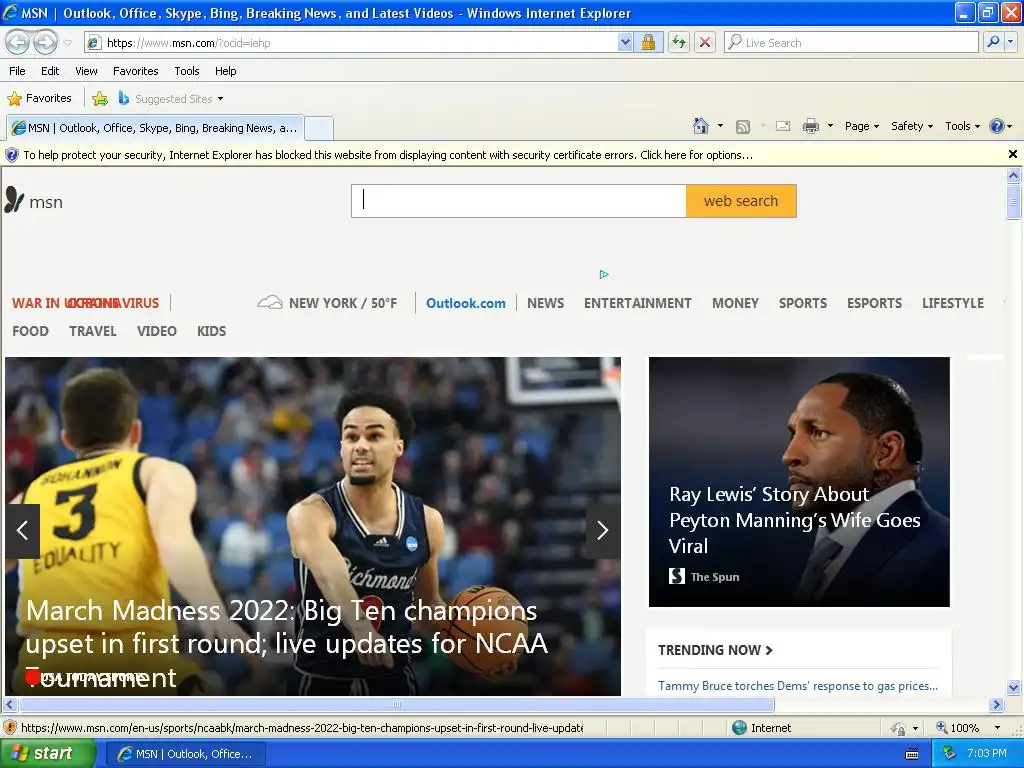
Task: Open the Safety command menu
Action: [x=912, y=126]
